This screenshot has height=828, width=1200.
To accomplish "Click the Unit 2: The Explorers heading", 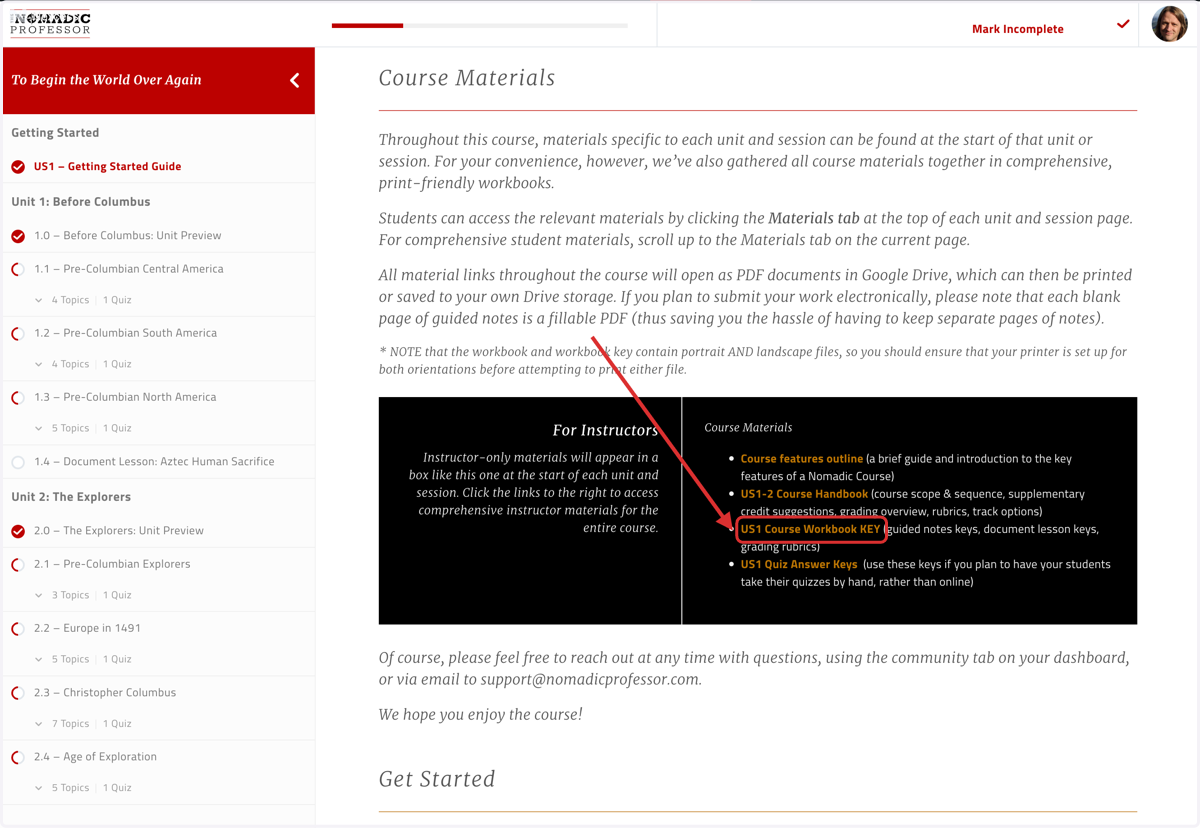I will (71, 496).
